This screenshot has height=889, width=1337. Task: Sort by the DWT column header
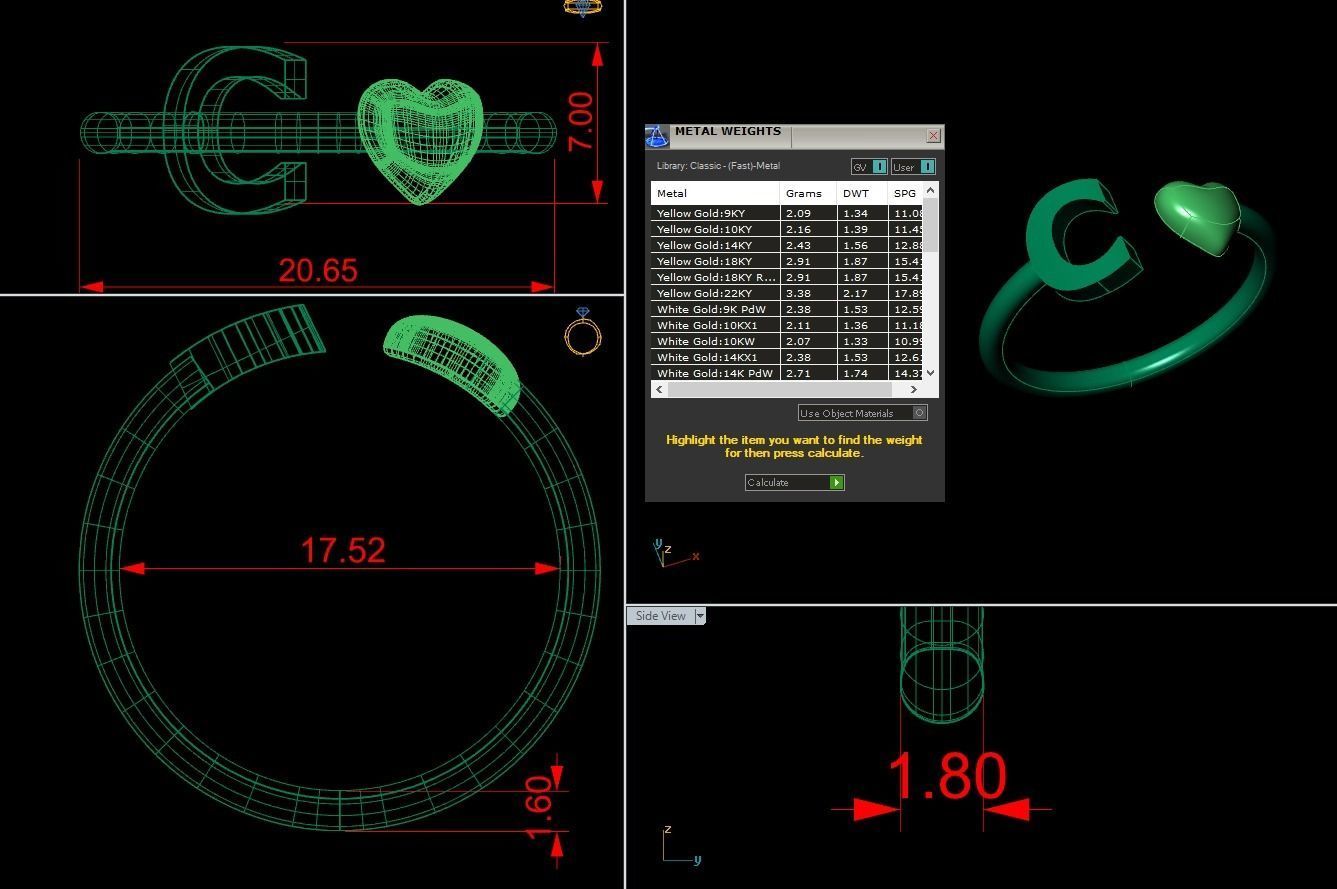click(862, 193)
